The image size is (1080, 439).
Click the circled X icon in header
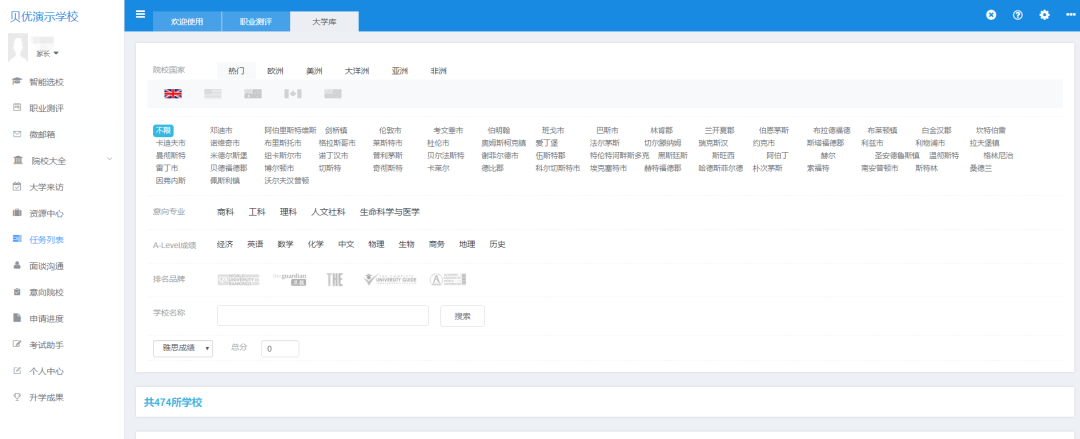[x=991, y=15]
